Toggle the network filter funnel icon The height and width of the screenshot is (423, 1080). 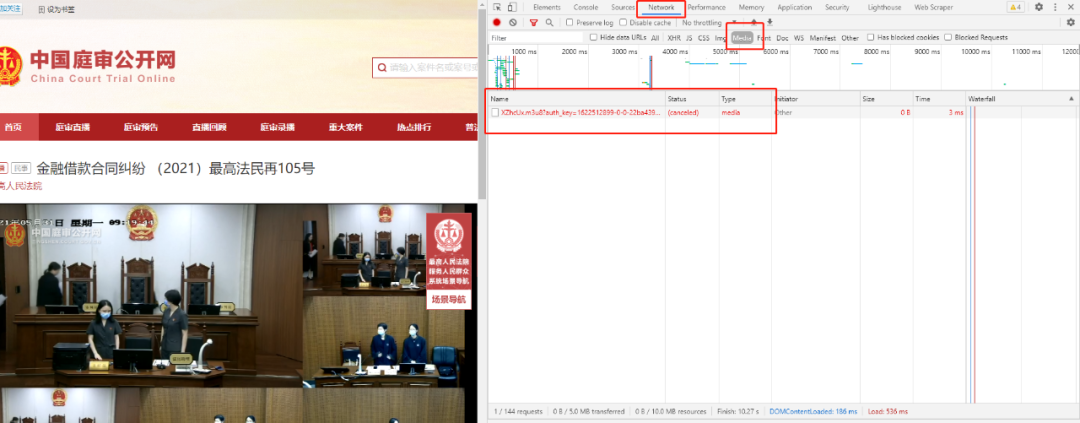click(x=534, y=22)
